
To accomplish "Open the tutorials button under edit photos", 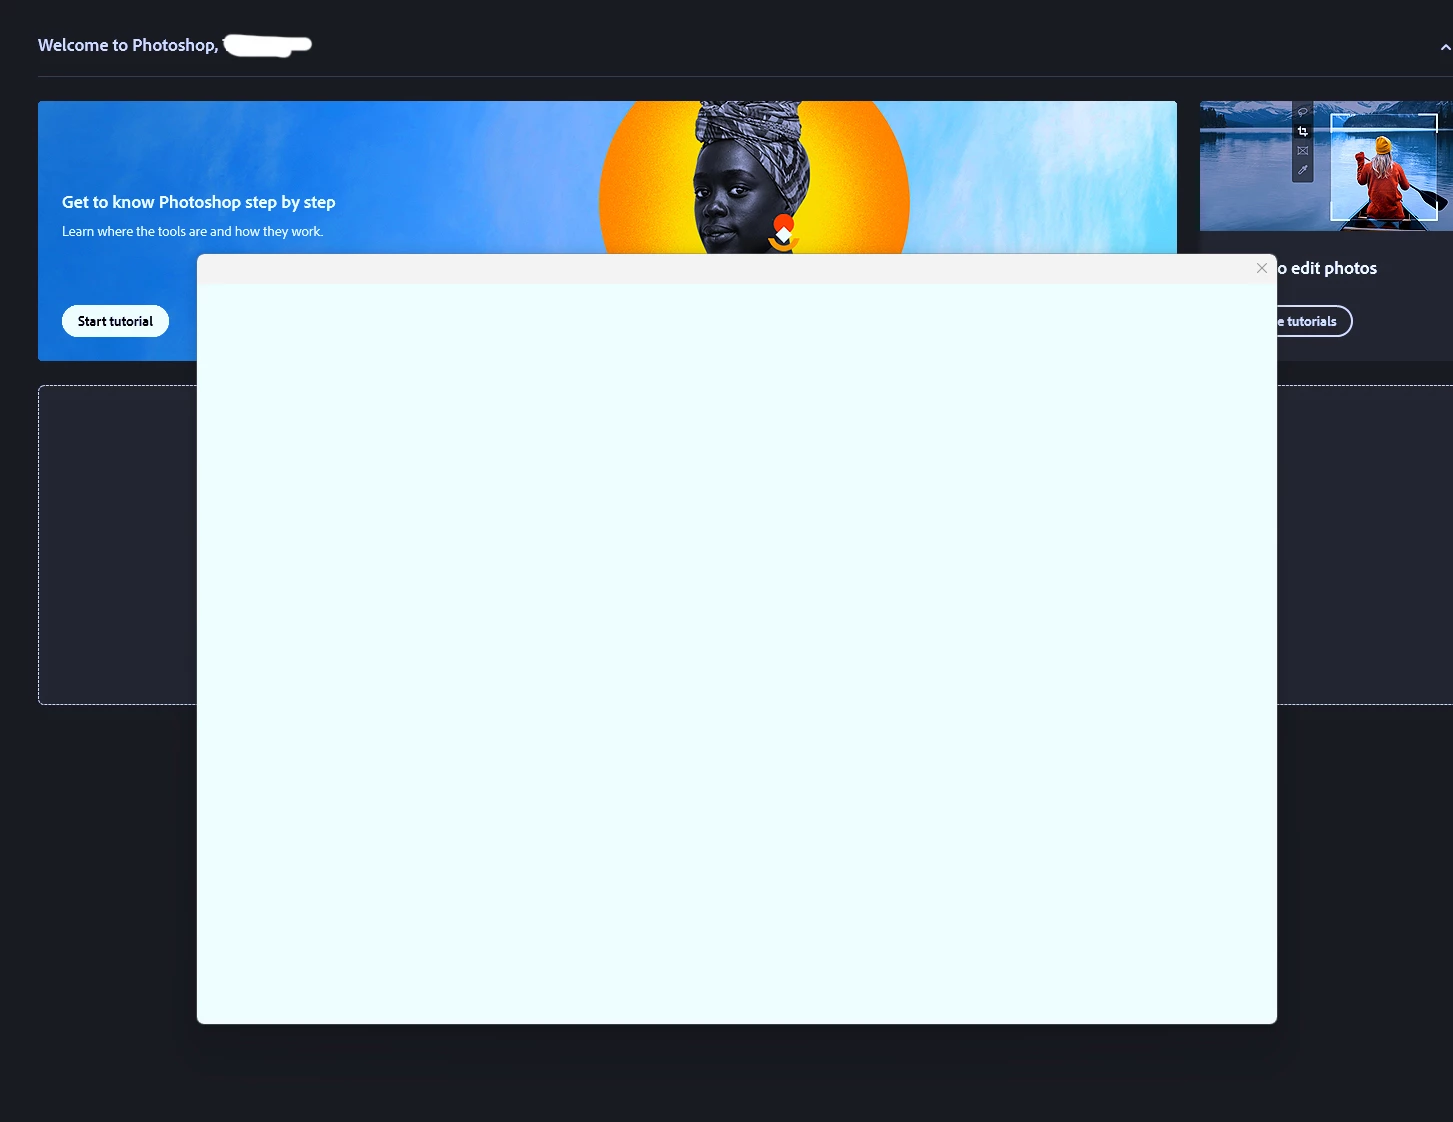I will tap(1314, 321).
